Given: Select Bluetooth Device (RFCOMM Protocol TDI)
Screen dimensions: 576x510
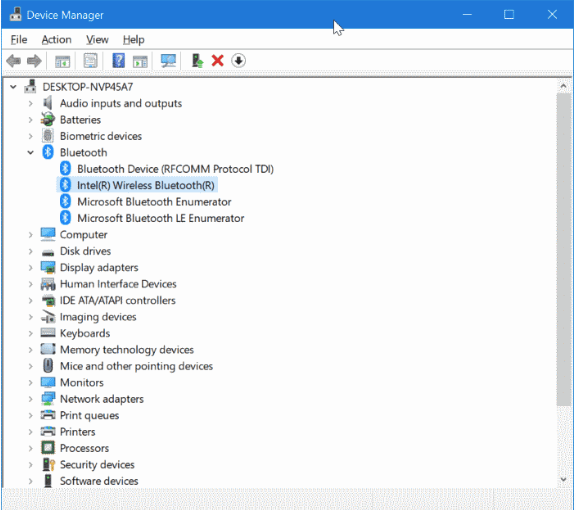Looking at the screenshot, I should coord(175,169).
